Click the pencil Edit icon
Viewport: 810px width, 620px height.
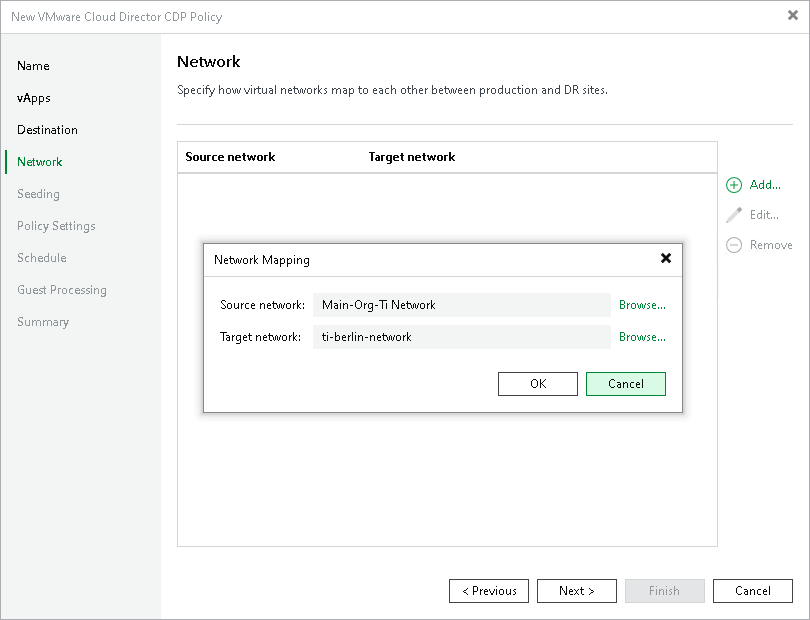click(x=734, y=215)
